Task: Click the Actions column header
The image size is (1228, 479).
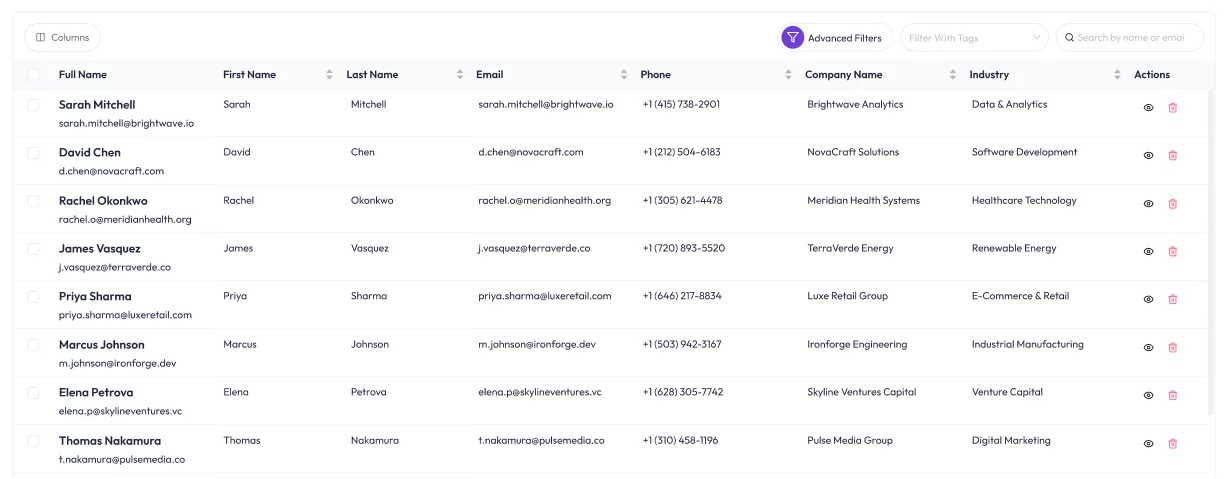Action: [x=1152, y=75]
